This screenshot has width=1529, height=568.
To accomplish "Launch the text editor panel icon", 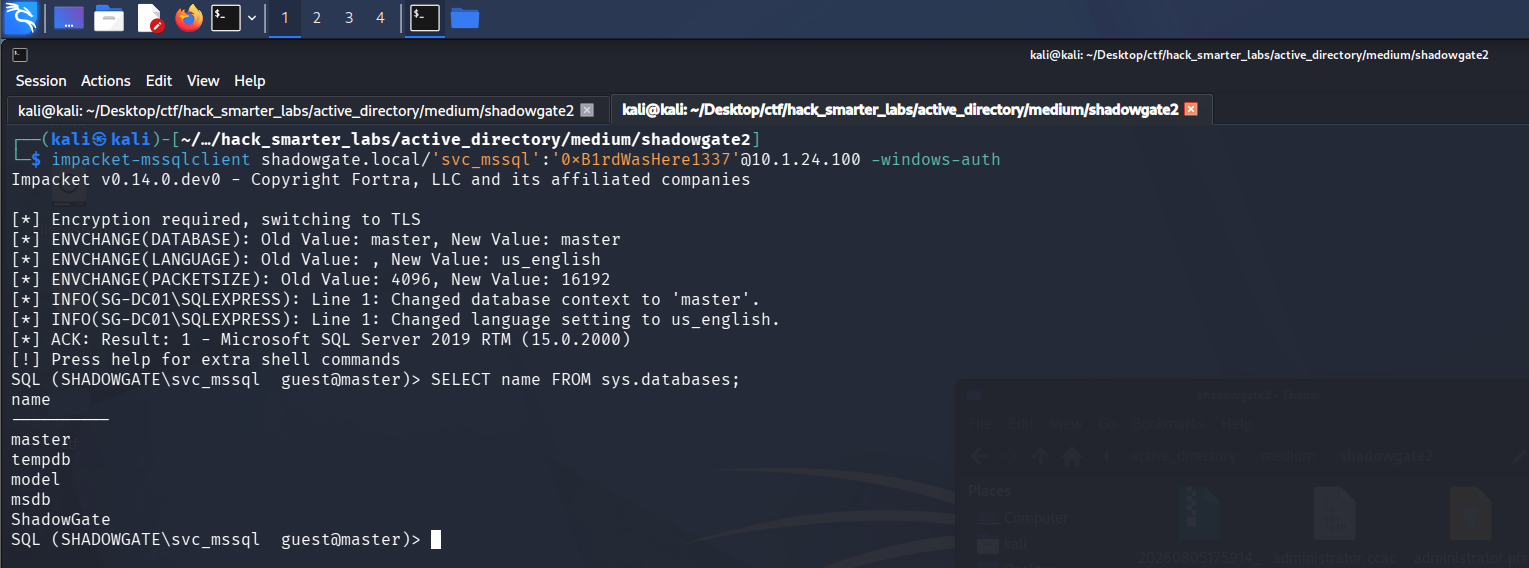I will click(x=149, y=17).
